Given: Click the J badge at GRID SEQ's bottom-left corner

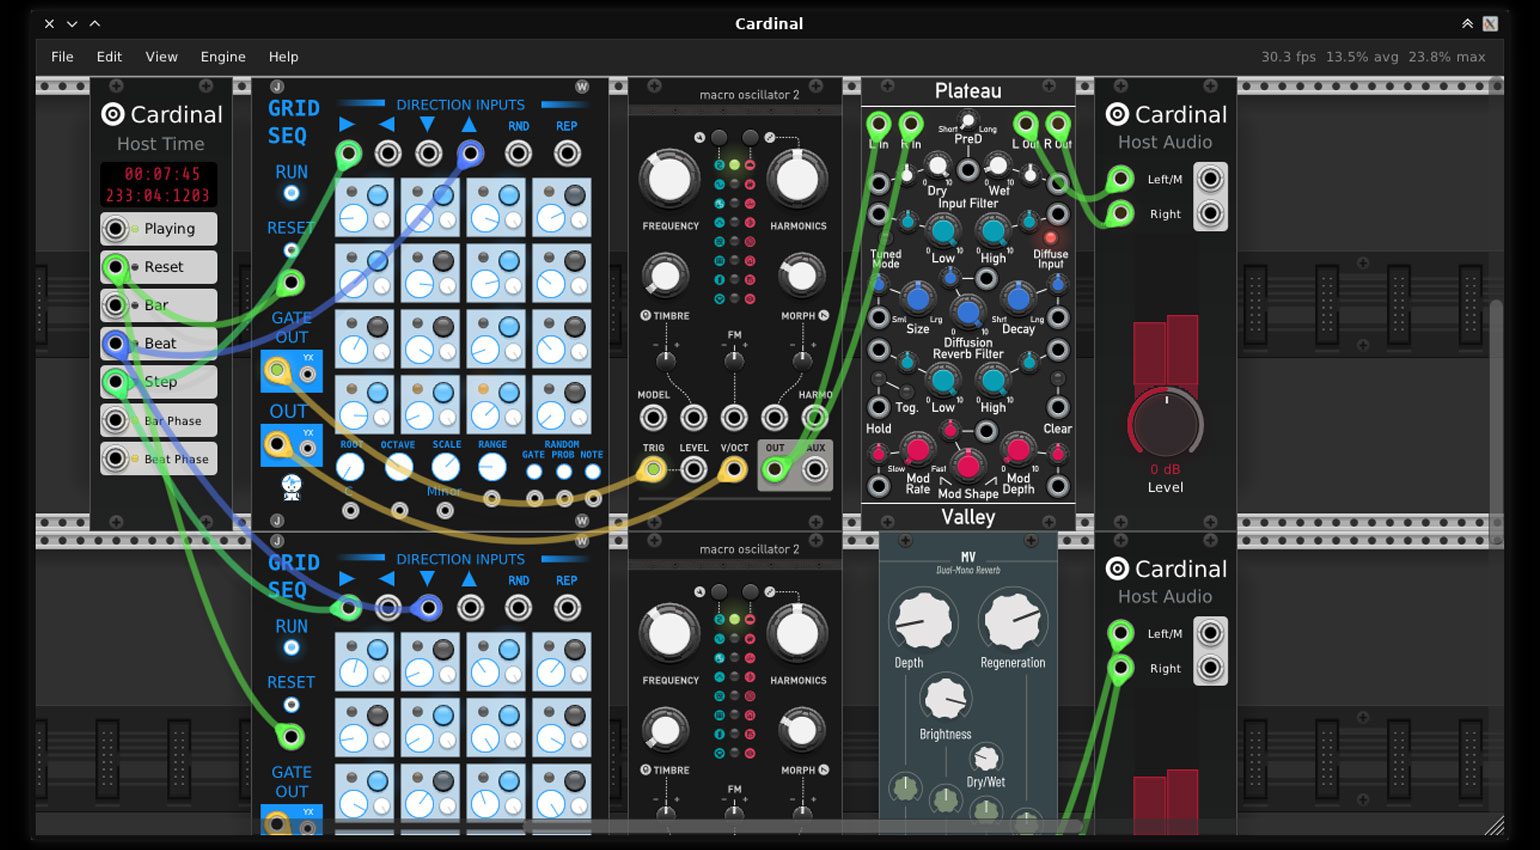Looking at the screenshot, I should coord(277,521).
